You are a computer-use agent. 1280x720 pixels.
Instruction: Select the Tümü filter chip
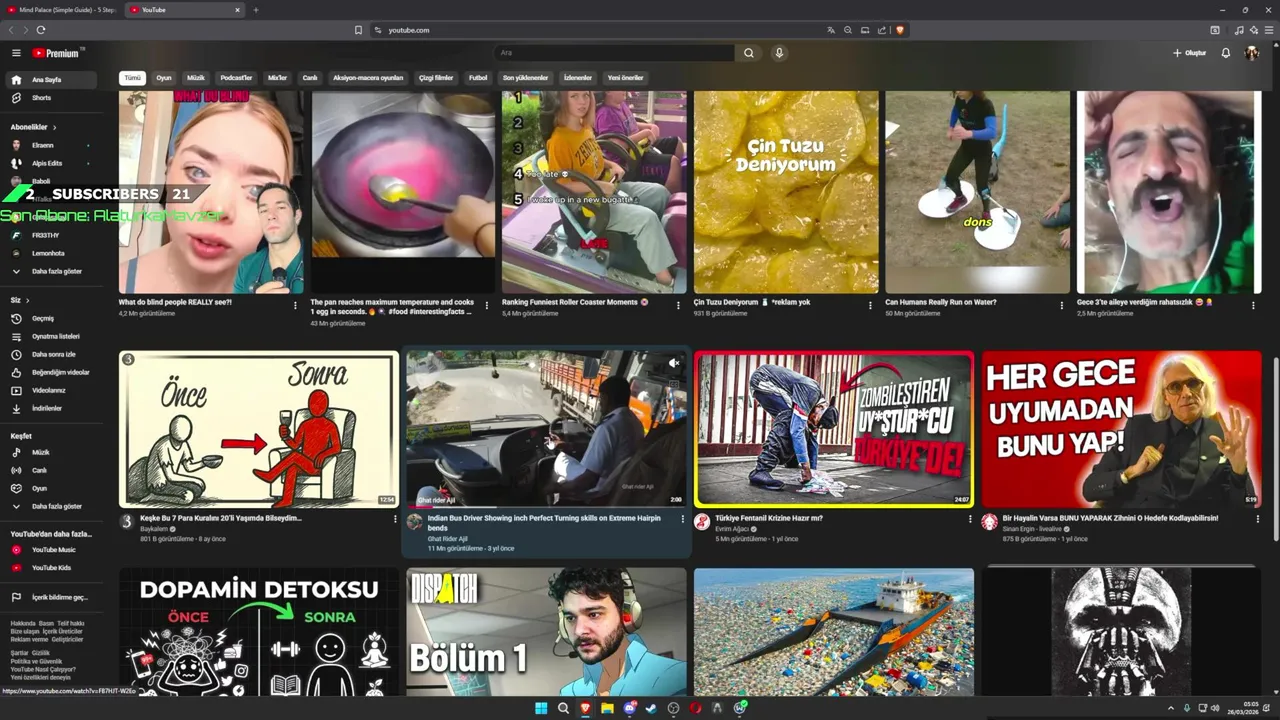pyautogui.click(x=132, y=78)
